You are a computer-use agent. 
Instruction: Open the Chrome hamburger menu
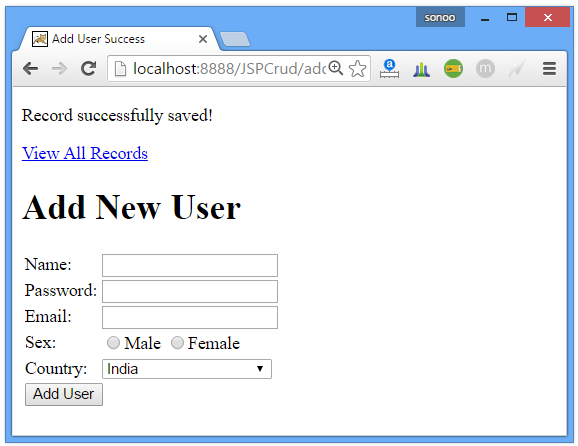[549, 69]
